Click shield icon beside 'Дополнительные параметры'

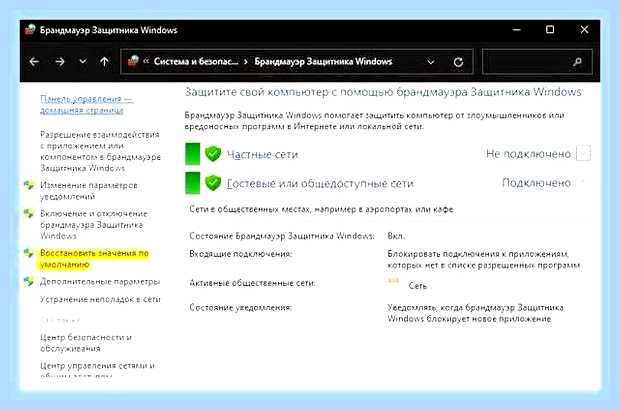(x=29, y=281)
